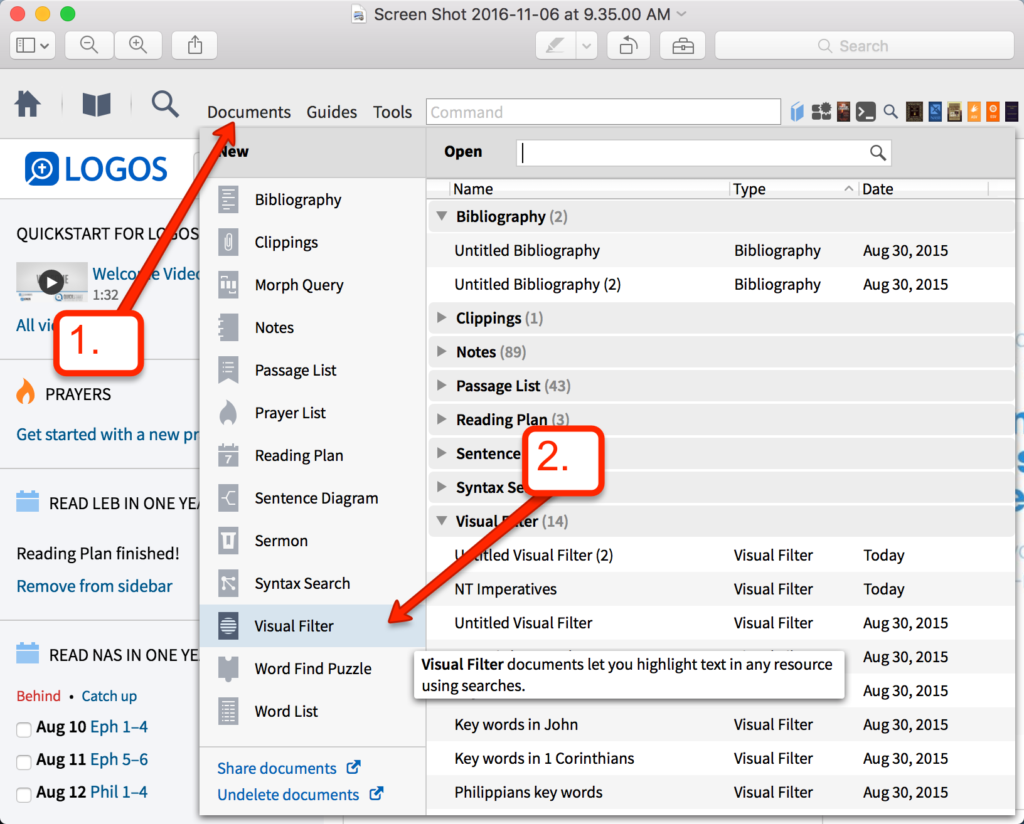The width and height of the screenshot is (1024, 824).
Task: Click the Preview Share toolbar icon
Action: tap(195, 45)
